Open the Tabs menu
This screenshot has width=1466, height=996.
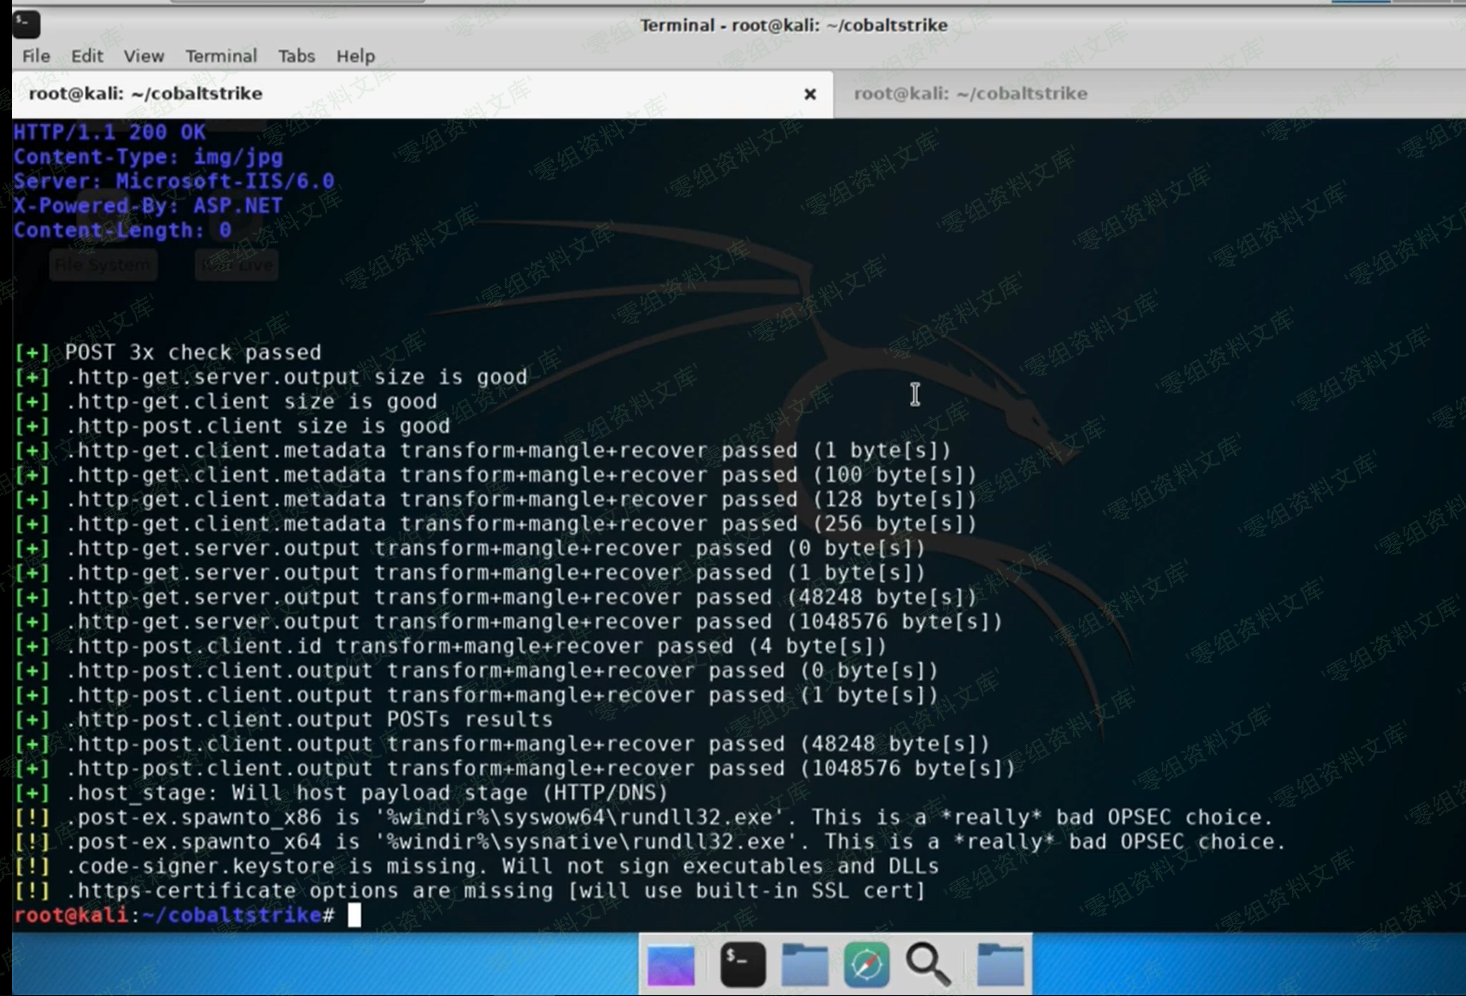click(296, 56)
